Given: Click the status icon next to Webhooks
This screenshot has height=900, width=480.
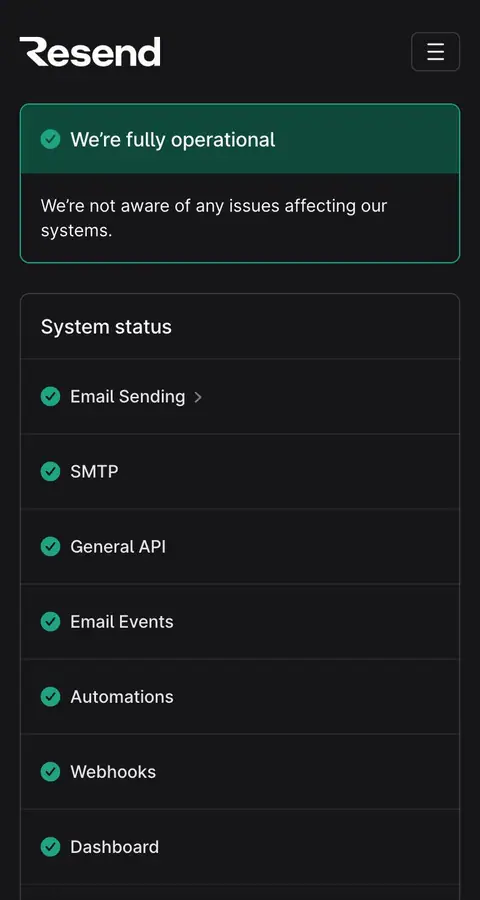Looking at the screenshot, I should pos(51,772).
